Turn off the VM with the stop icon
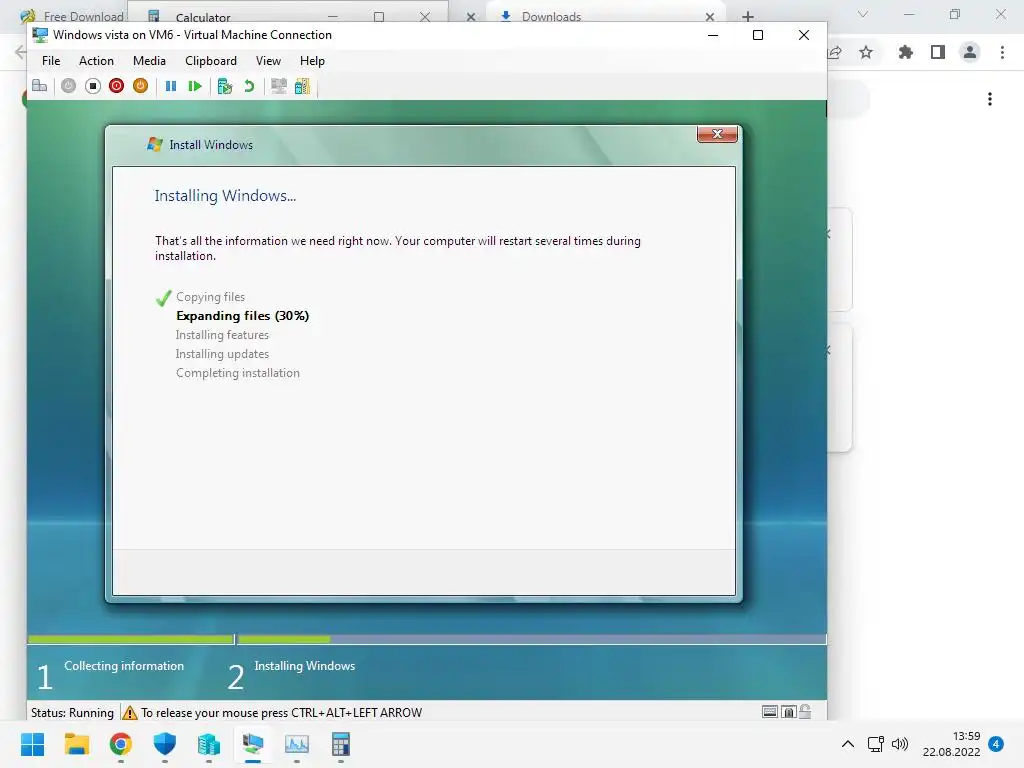The height and width of the screenshot is (768, 1024). (93, 86)
